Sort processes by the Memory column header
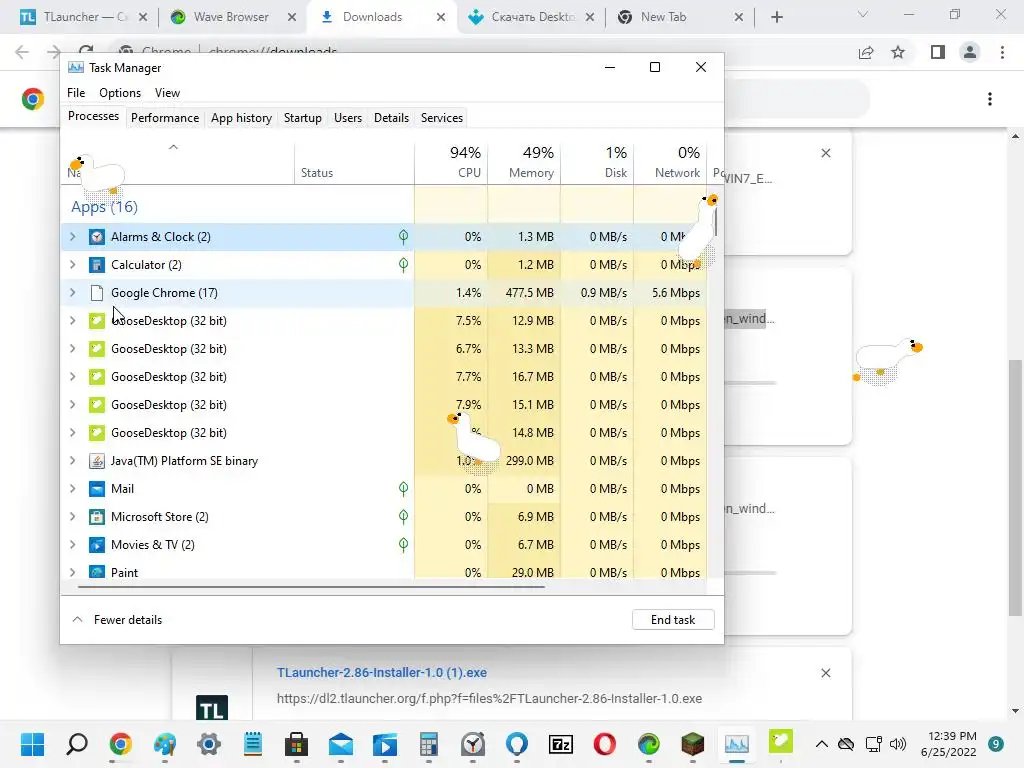1024x768 pixels. (524, 163)
